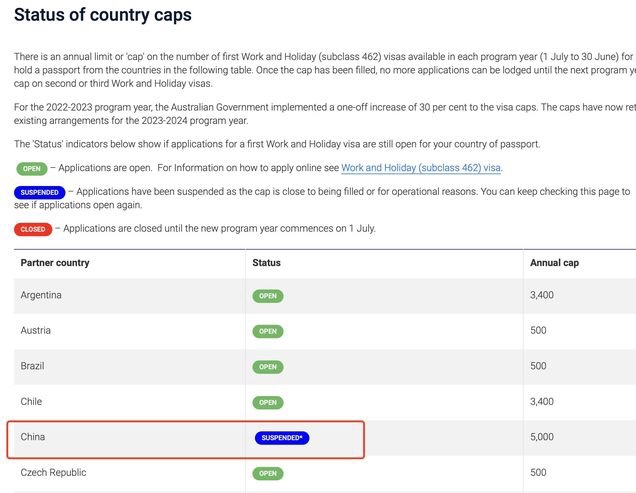This screenshot has height=493, width=636.
Task: Open Work and Holiday (subclass 462) visa link
Action: 421,168
